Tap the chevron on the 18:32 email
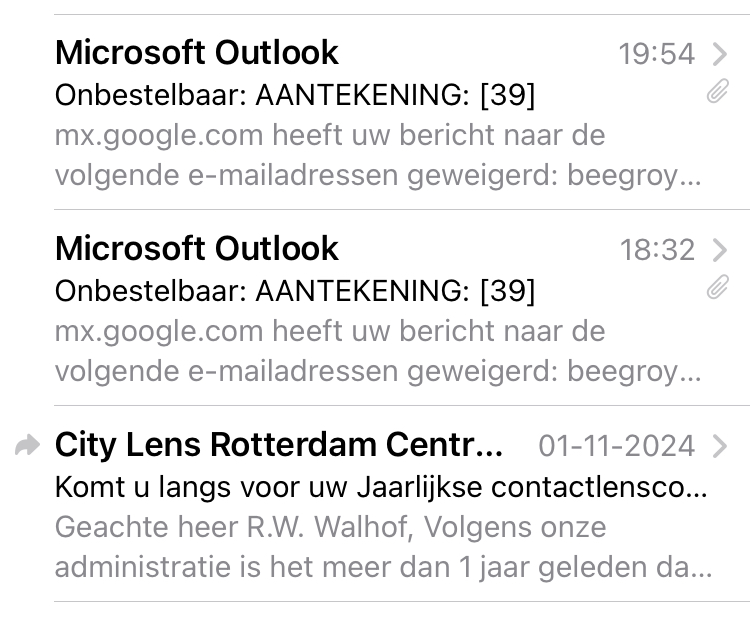This screenshot has width=750, height=638. (x=720, y=249)
